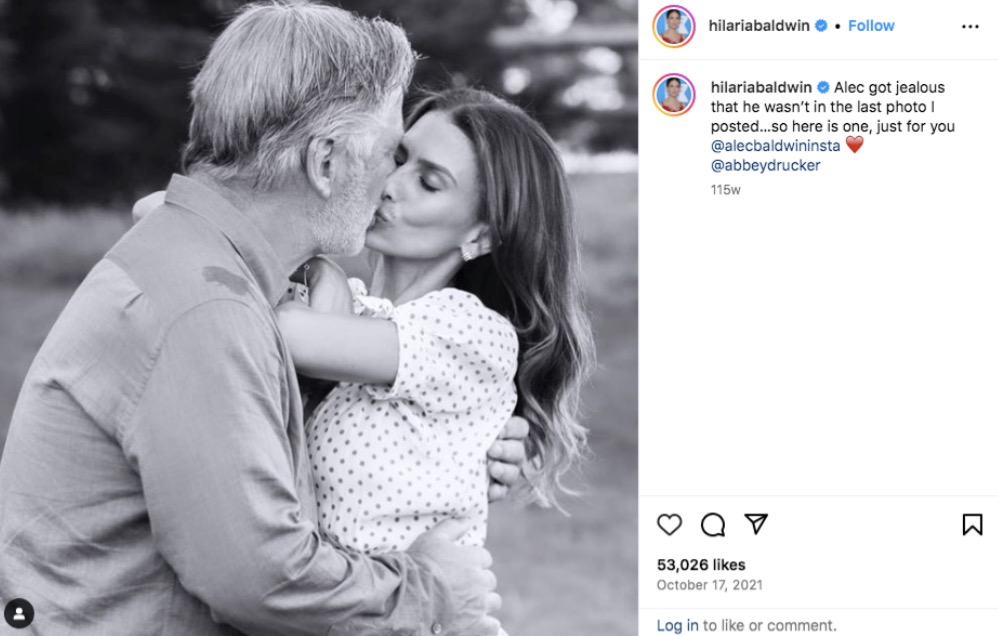Visit the @alecbaldwininsta mention

[775, 146]
